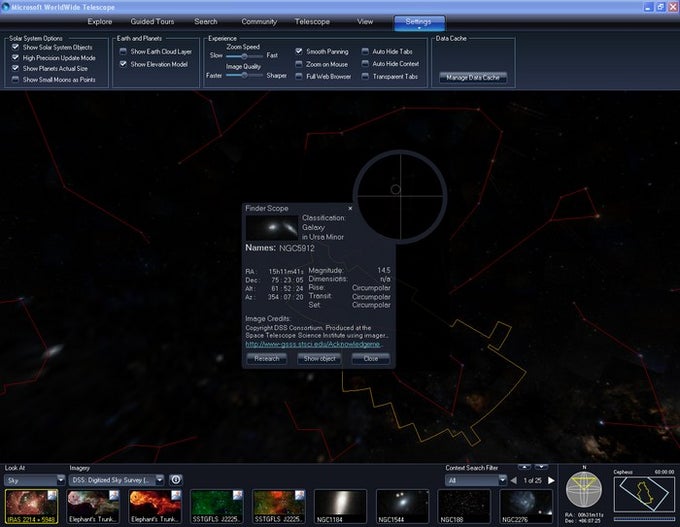Viewport: 680px width, 527px height.
Task: Select the first SSTGFLS J2225 thumbnail
Action: [x=217, y=507]
